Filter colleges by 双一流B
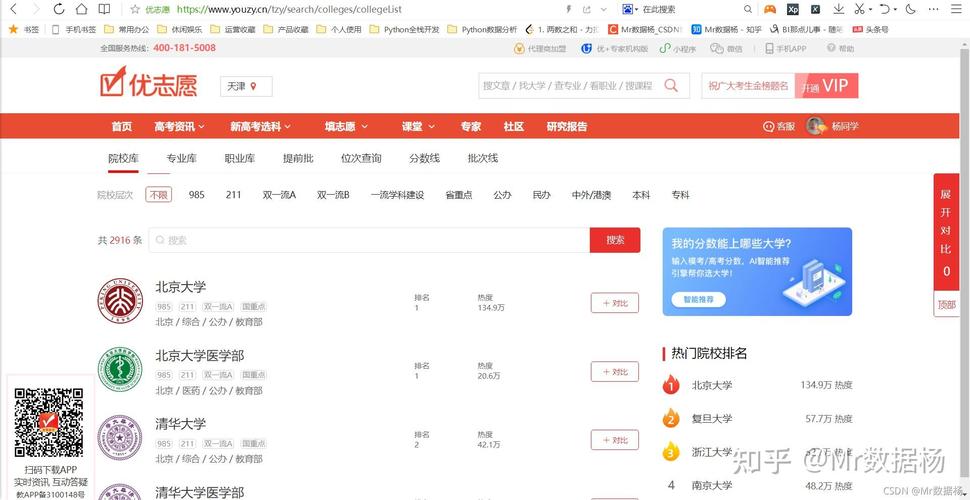The image size is (970, 500). pos(333,195)
